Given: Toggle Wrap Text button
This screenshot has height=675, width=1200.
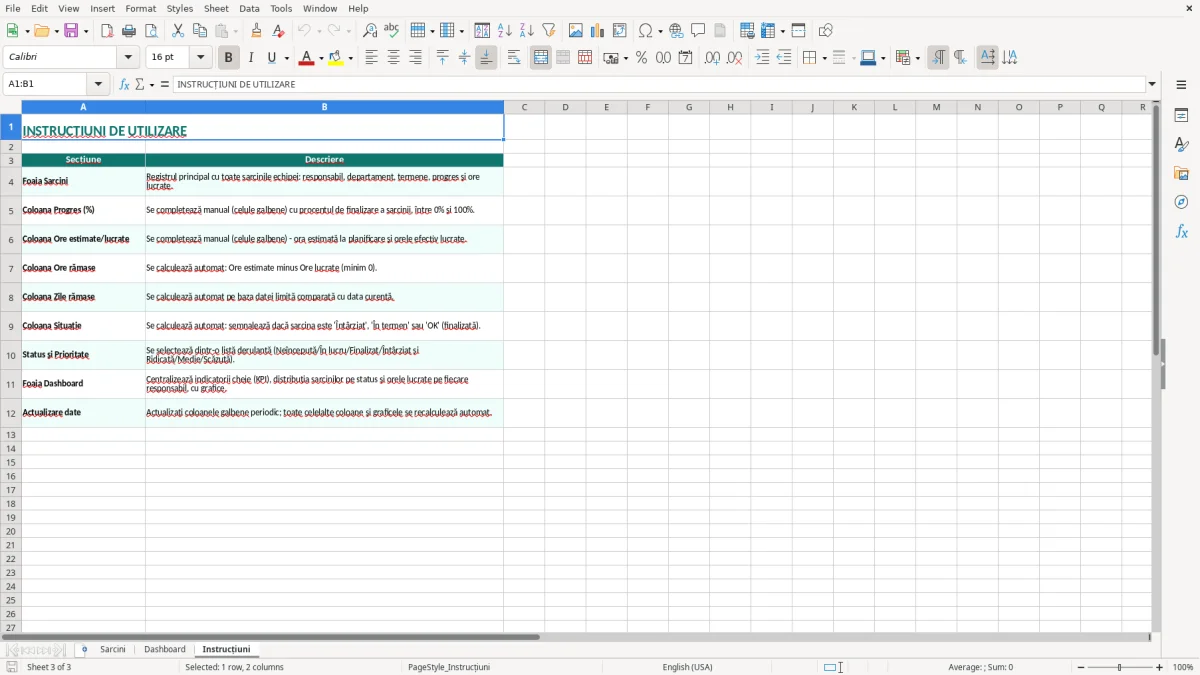Looking at the screenshot, I should pos(514,58).
